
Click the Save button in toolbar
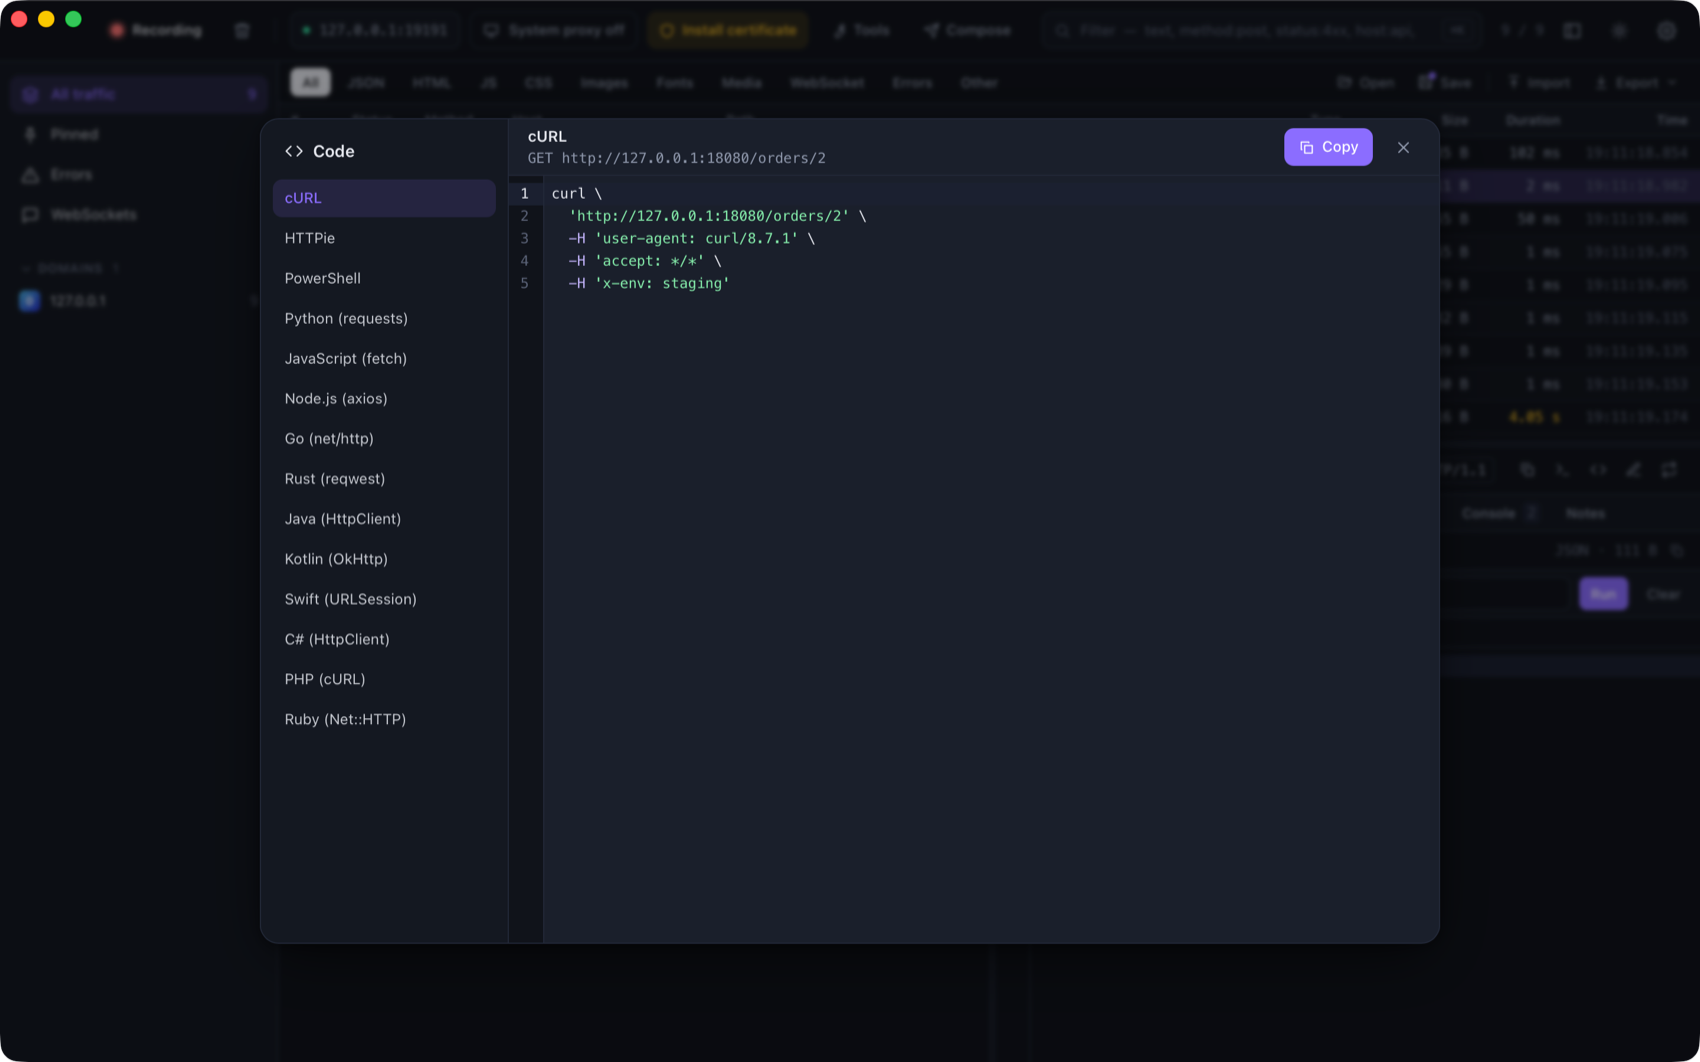click(x=1445, y=83)
